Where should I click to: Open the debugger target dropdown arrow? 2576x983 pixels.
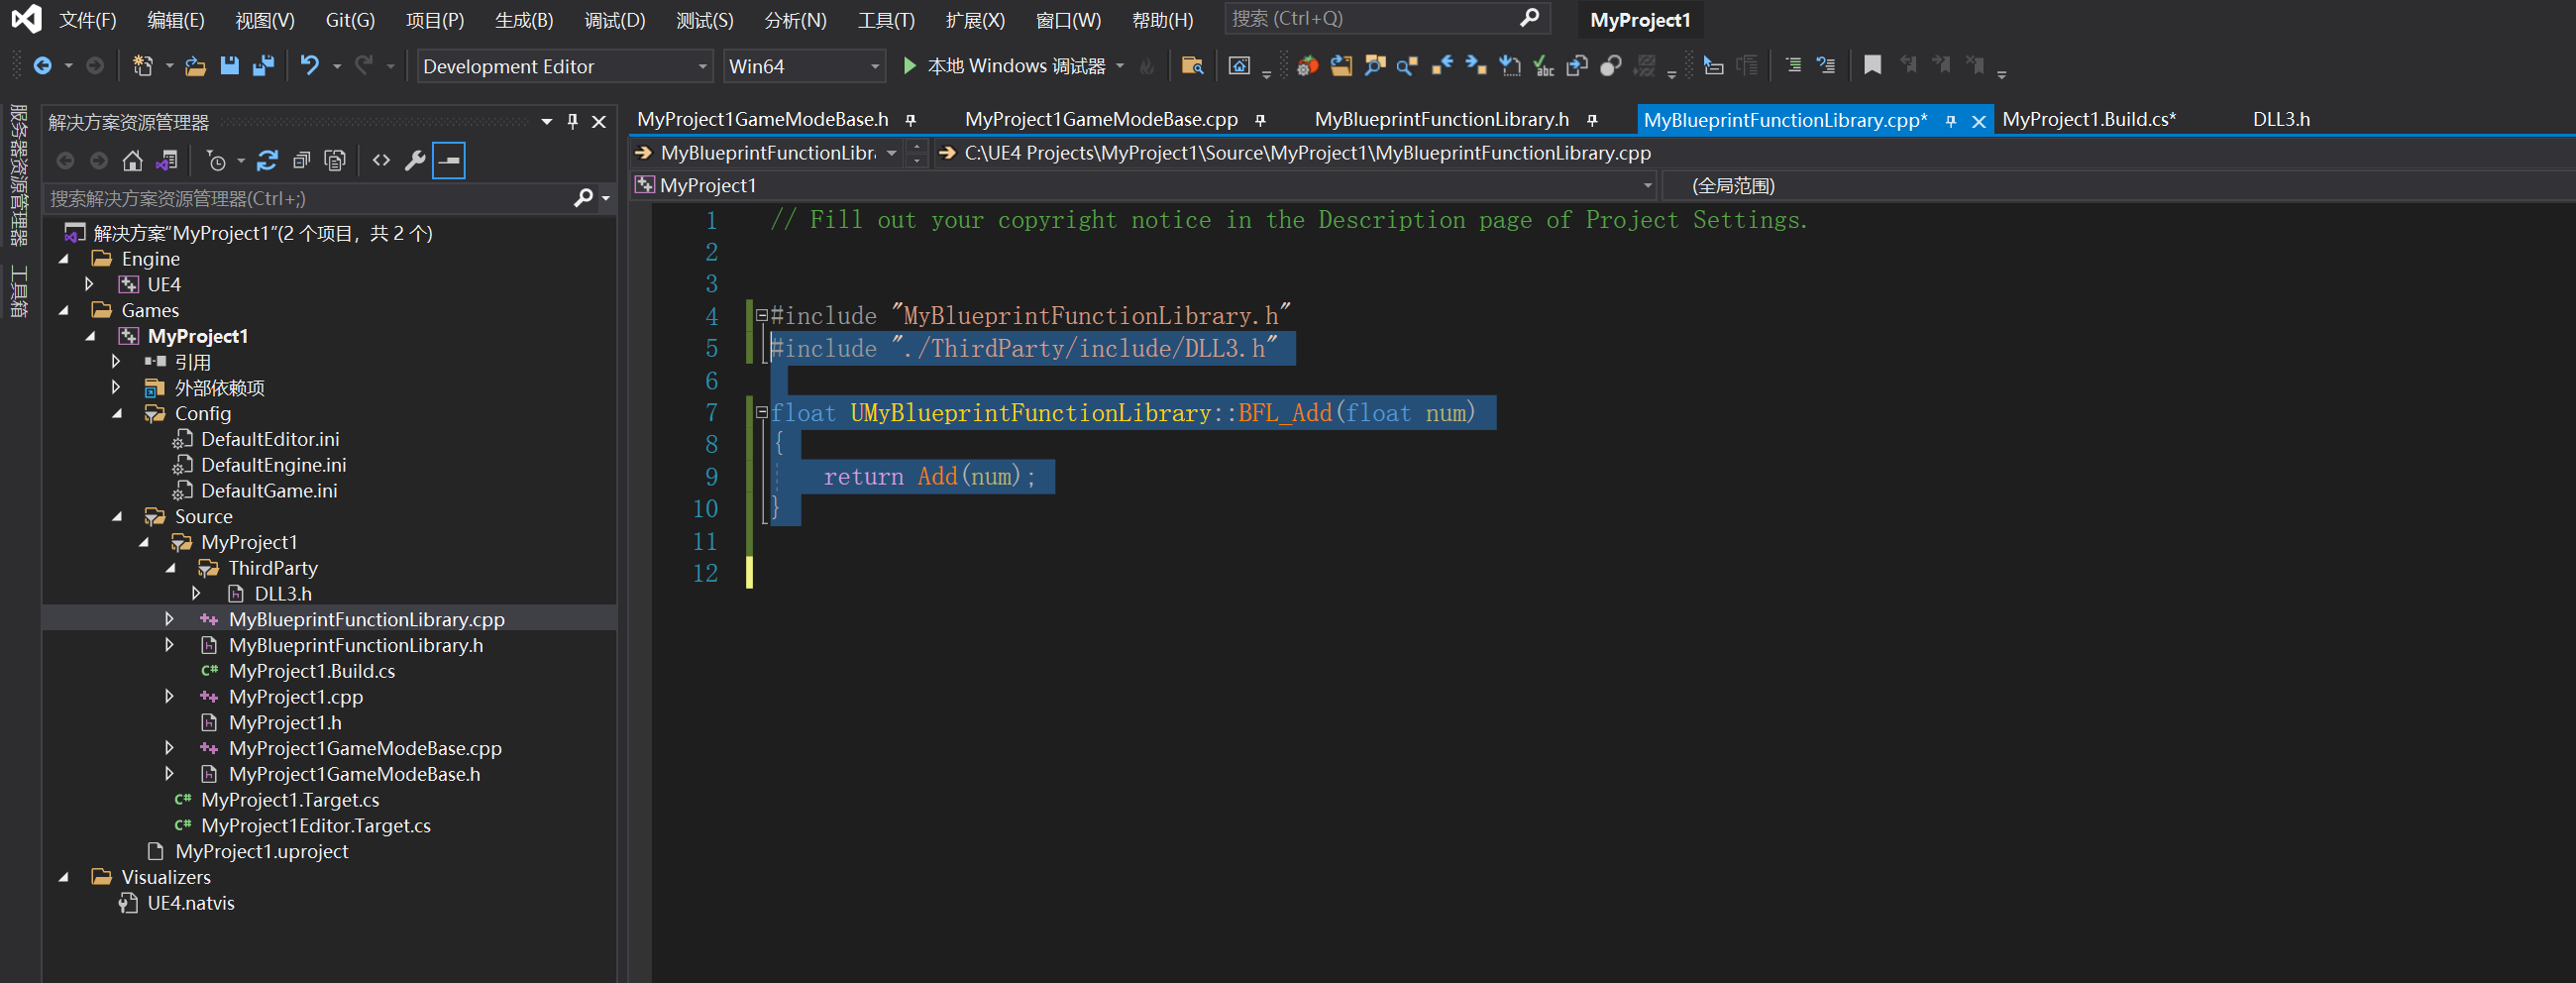pos(1120,66)
